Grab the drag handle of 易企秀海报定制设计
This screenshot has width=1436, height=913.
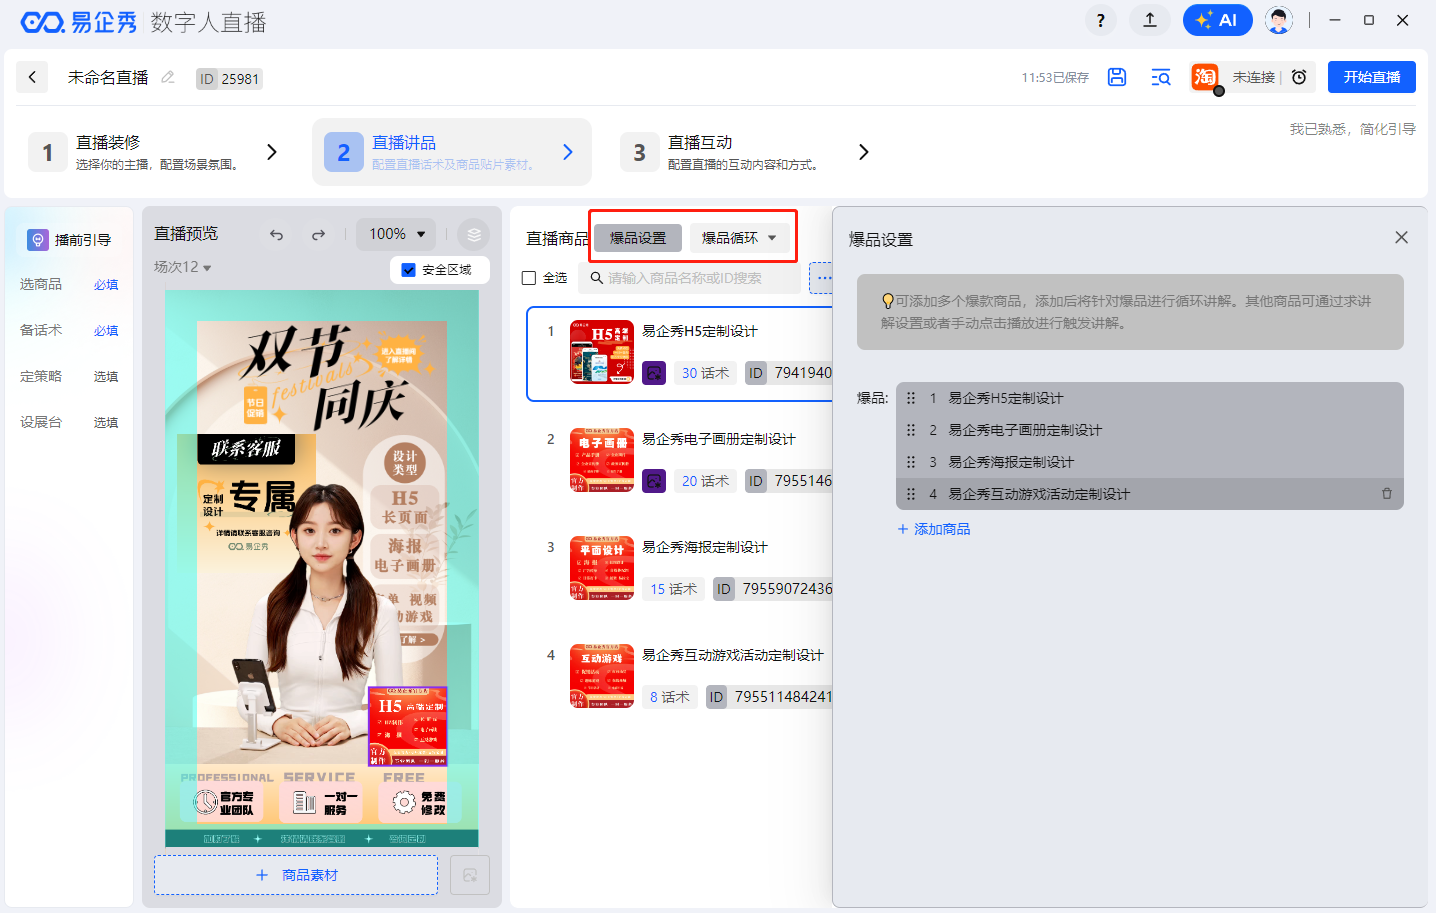(911, 462)
